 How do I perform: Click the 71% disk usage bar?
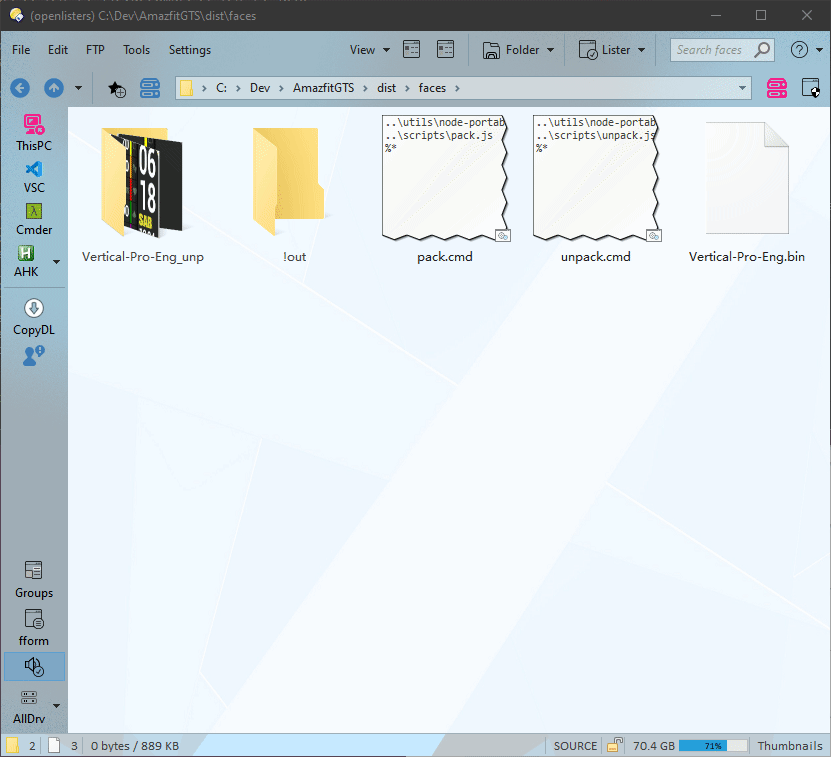pos(713,746)
